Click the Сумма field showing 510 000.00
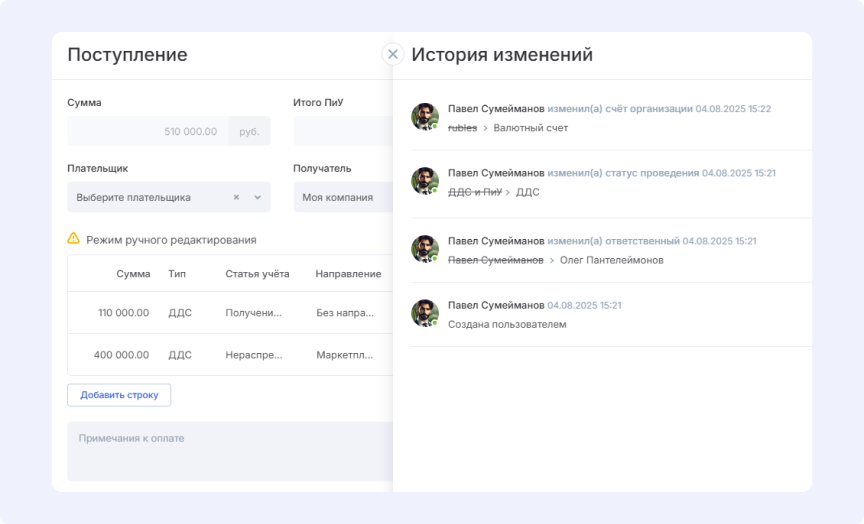 (x=148, y=131)
